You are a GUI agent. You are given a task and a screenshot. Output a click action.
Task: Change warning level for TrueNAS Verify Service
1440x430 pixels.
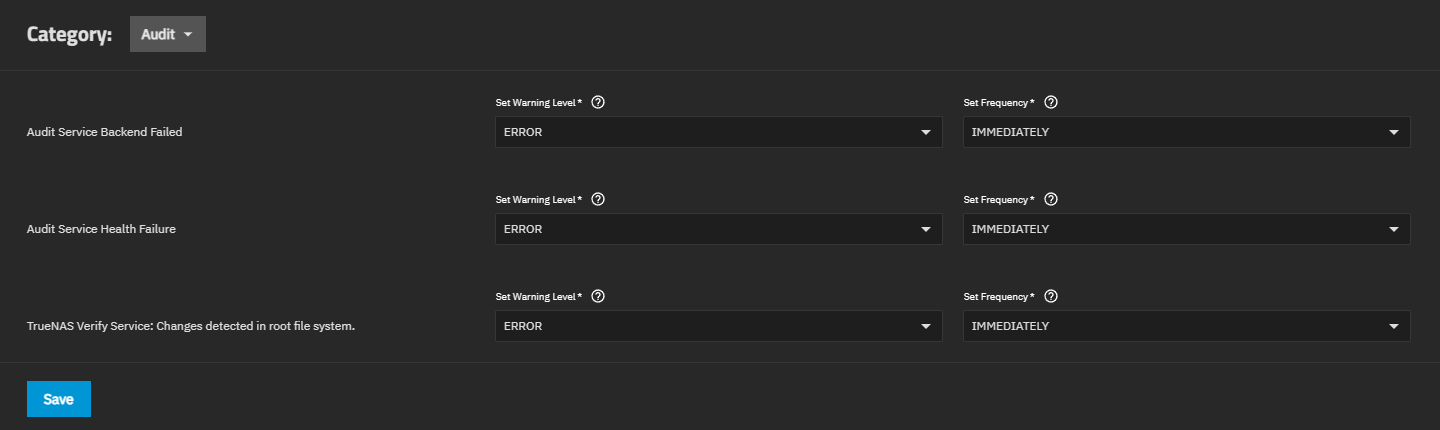pos(718,326)
